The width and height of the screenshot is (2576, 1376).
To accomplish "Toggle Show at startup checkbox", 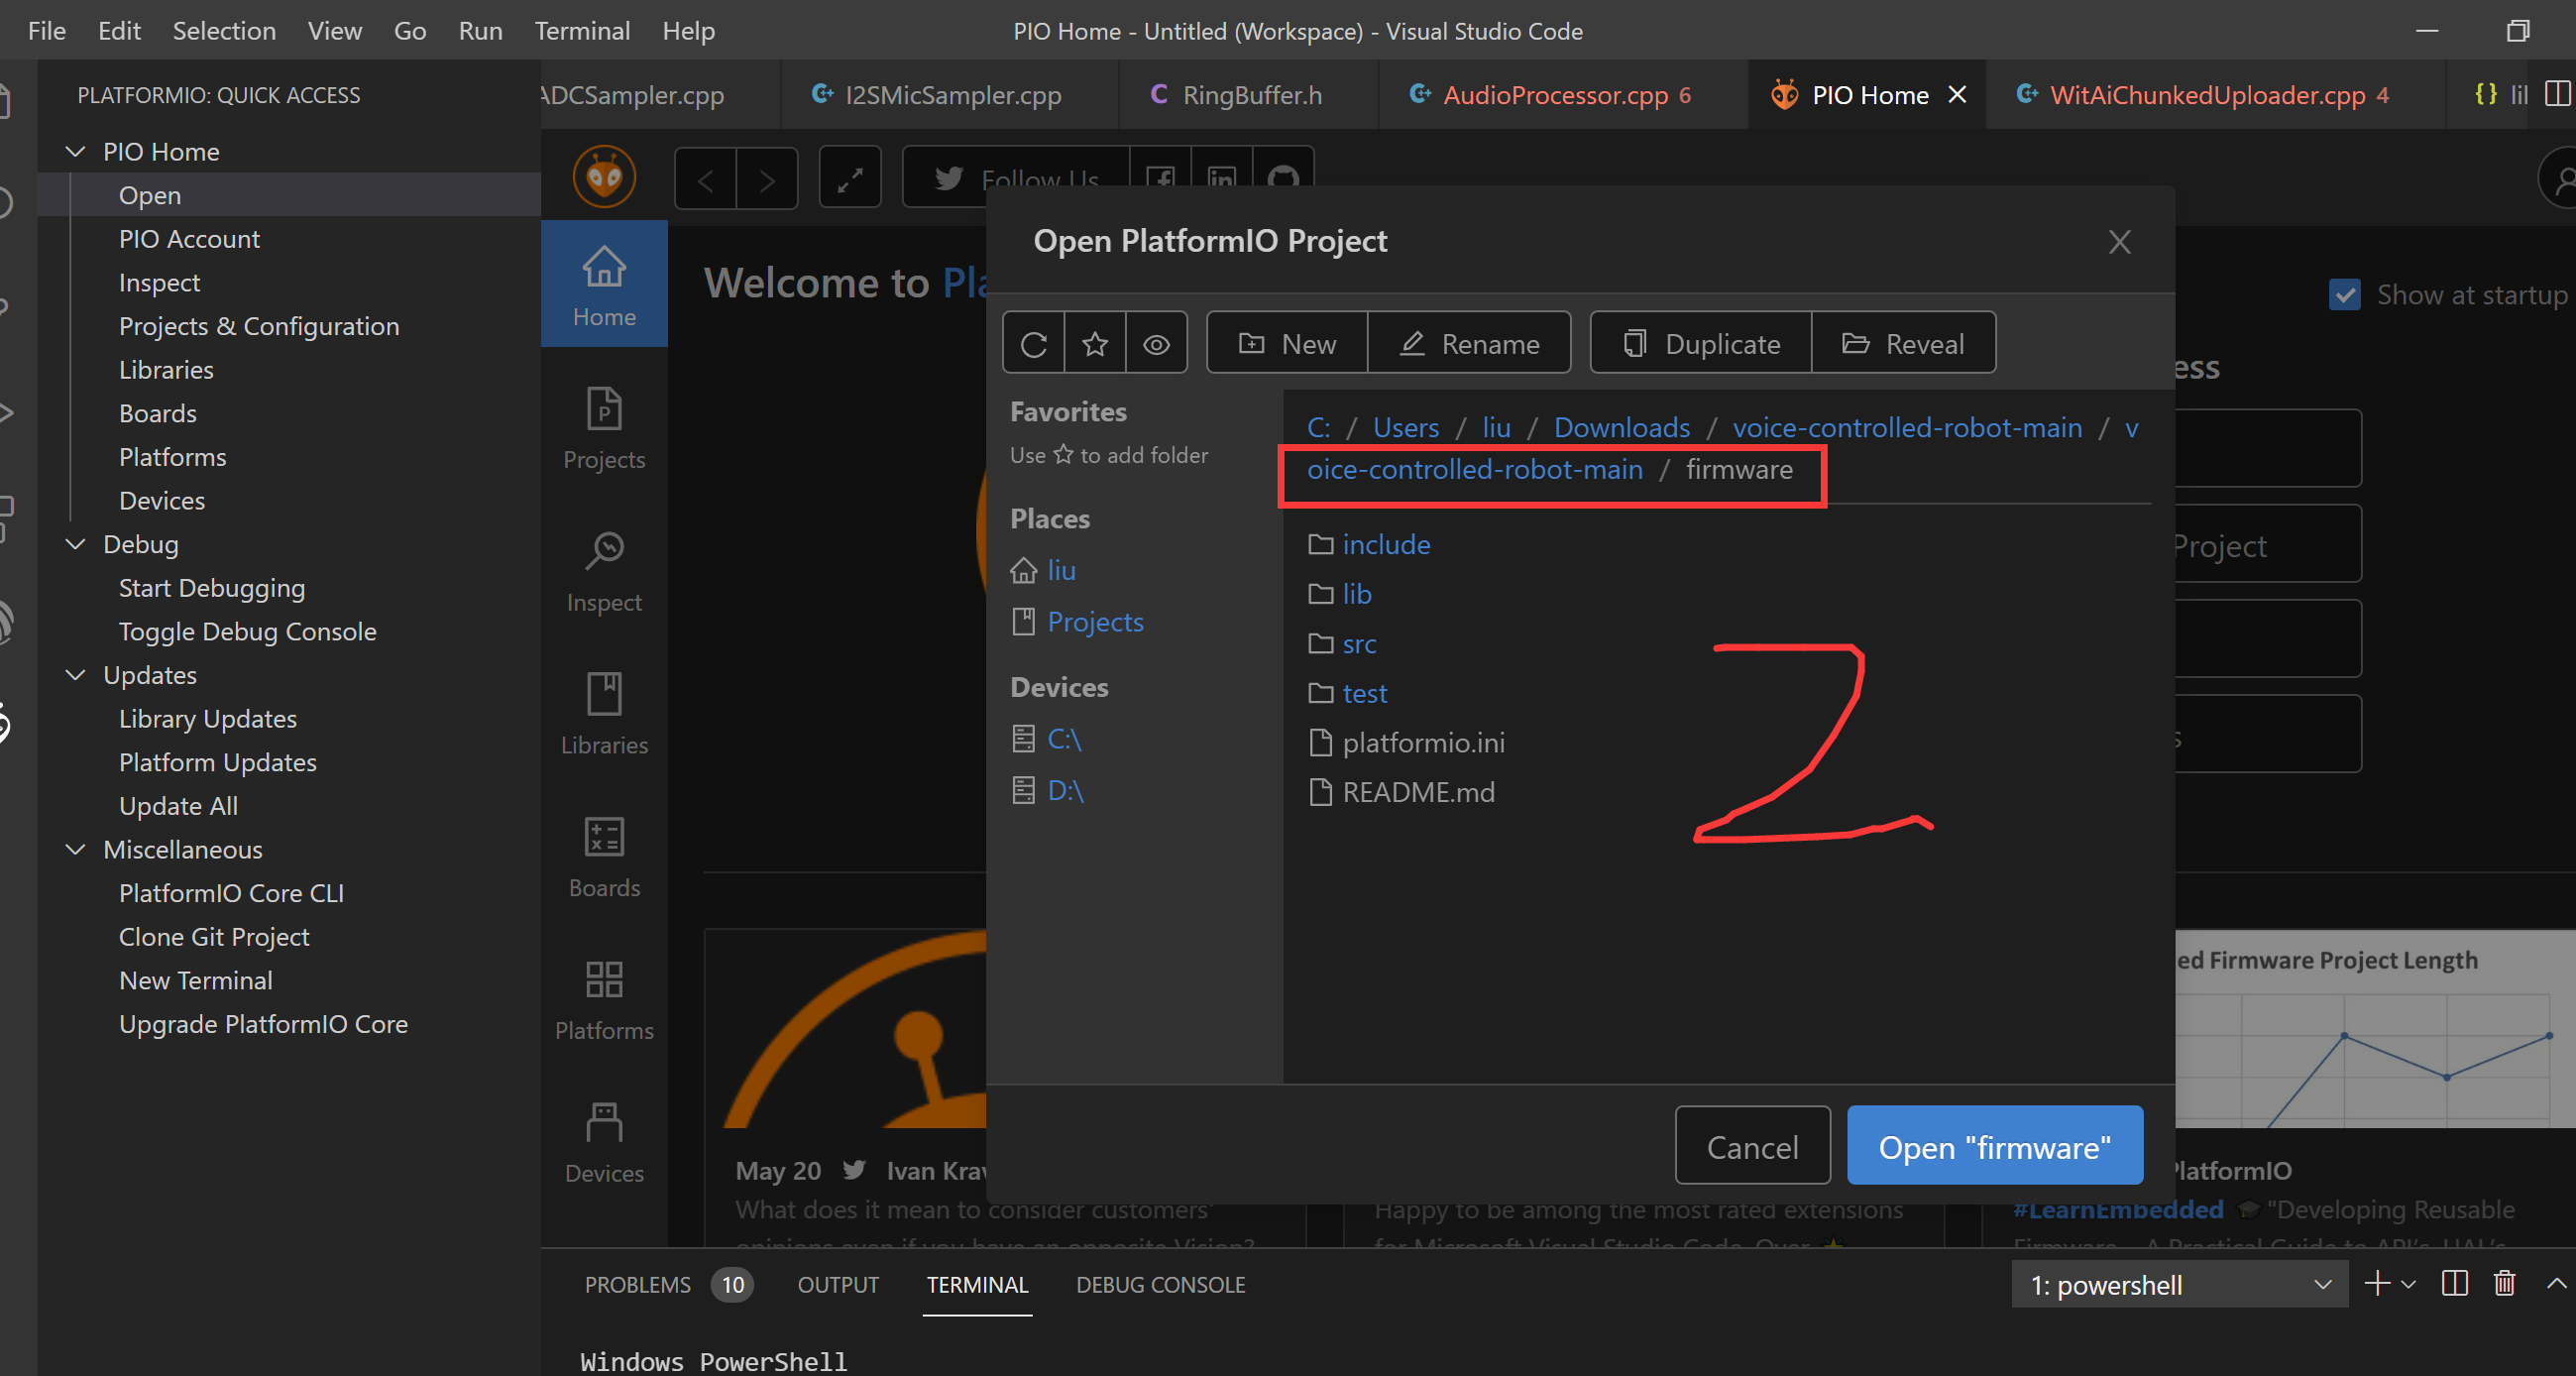I will [2344, 295].
